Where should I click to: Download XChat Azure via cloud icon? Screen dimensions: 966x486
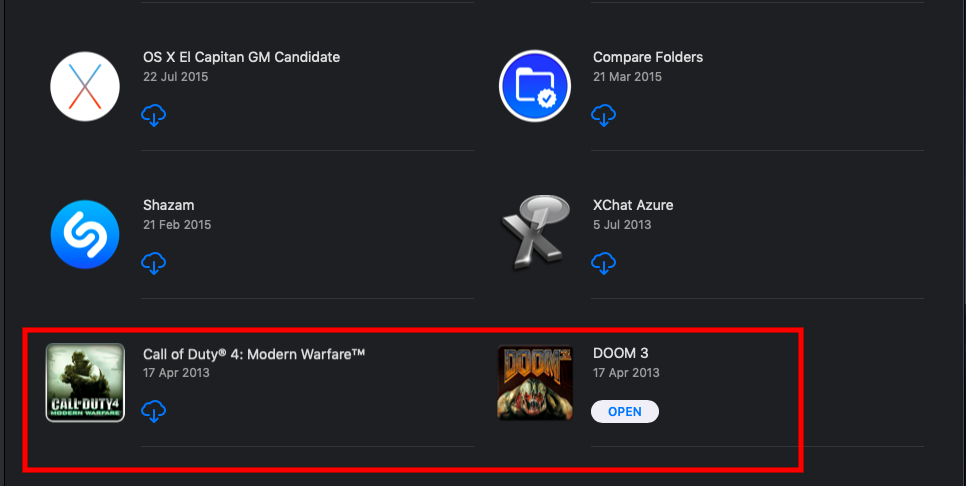(603, 263)
